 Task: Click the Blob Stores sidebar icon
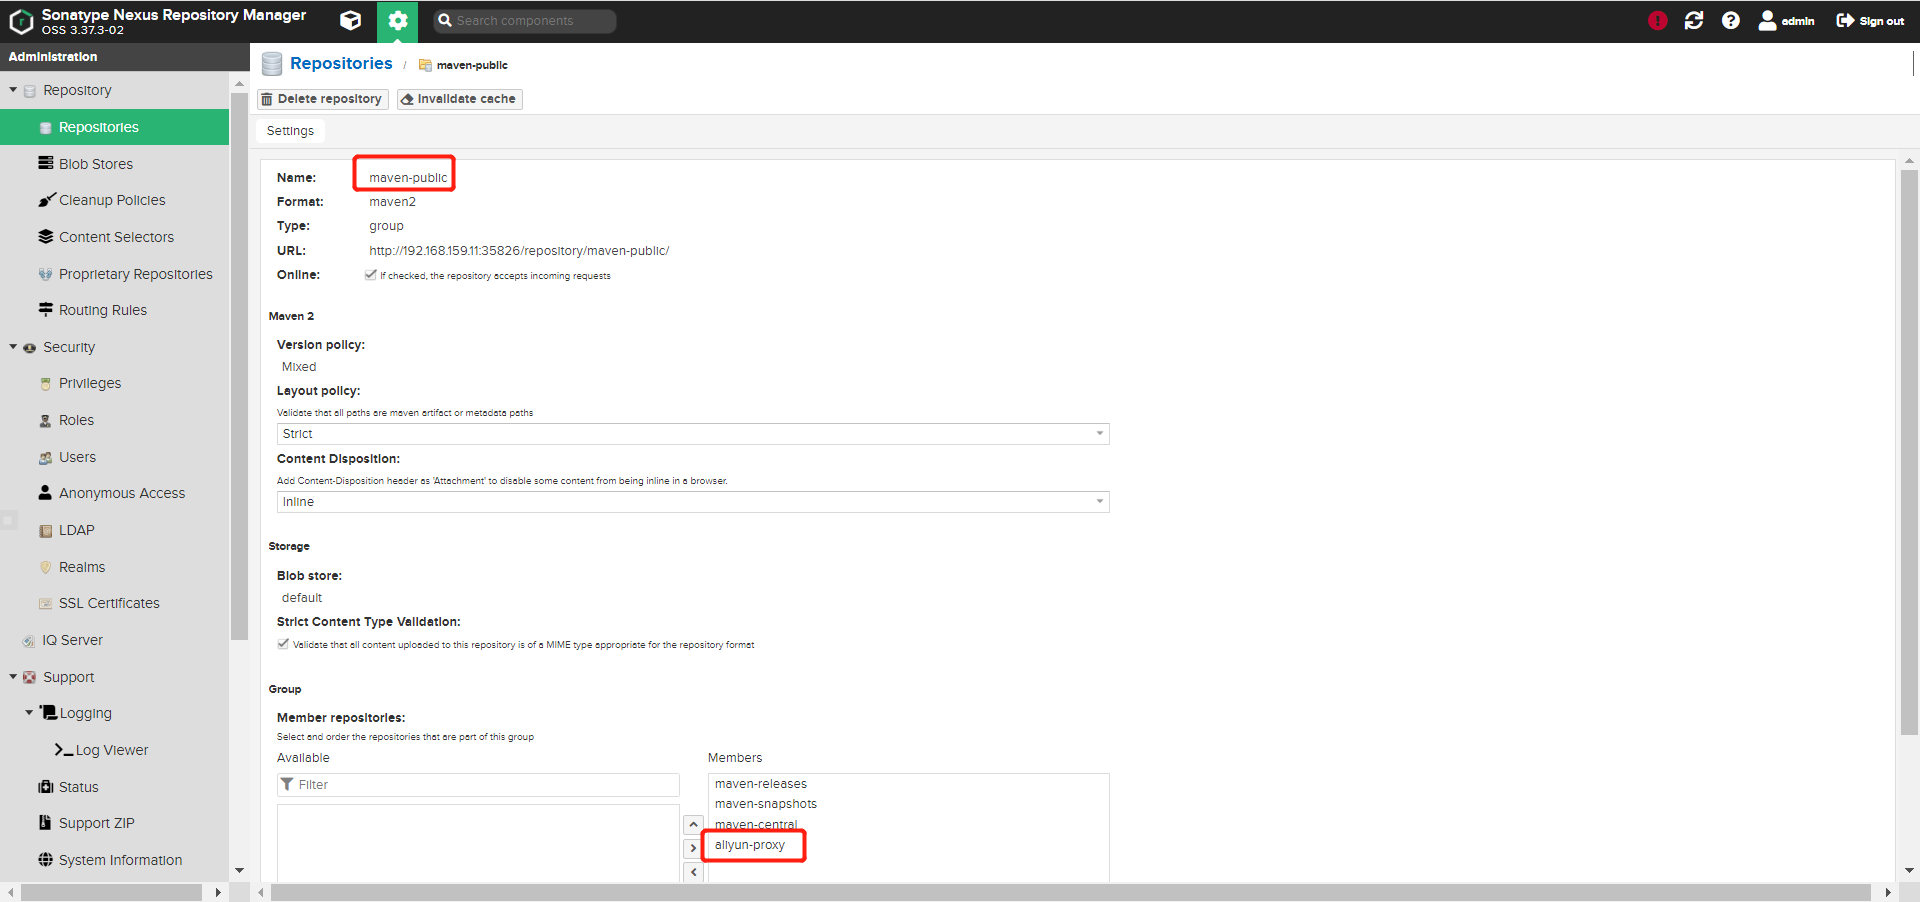[x=45, y=163]
